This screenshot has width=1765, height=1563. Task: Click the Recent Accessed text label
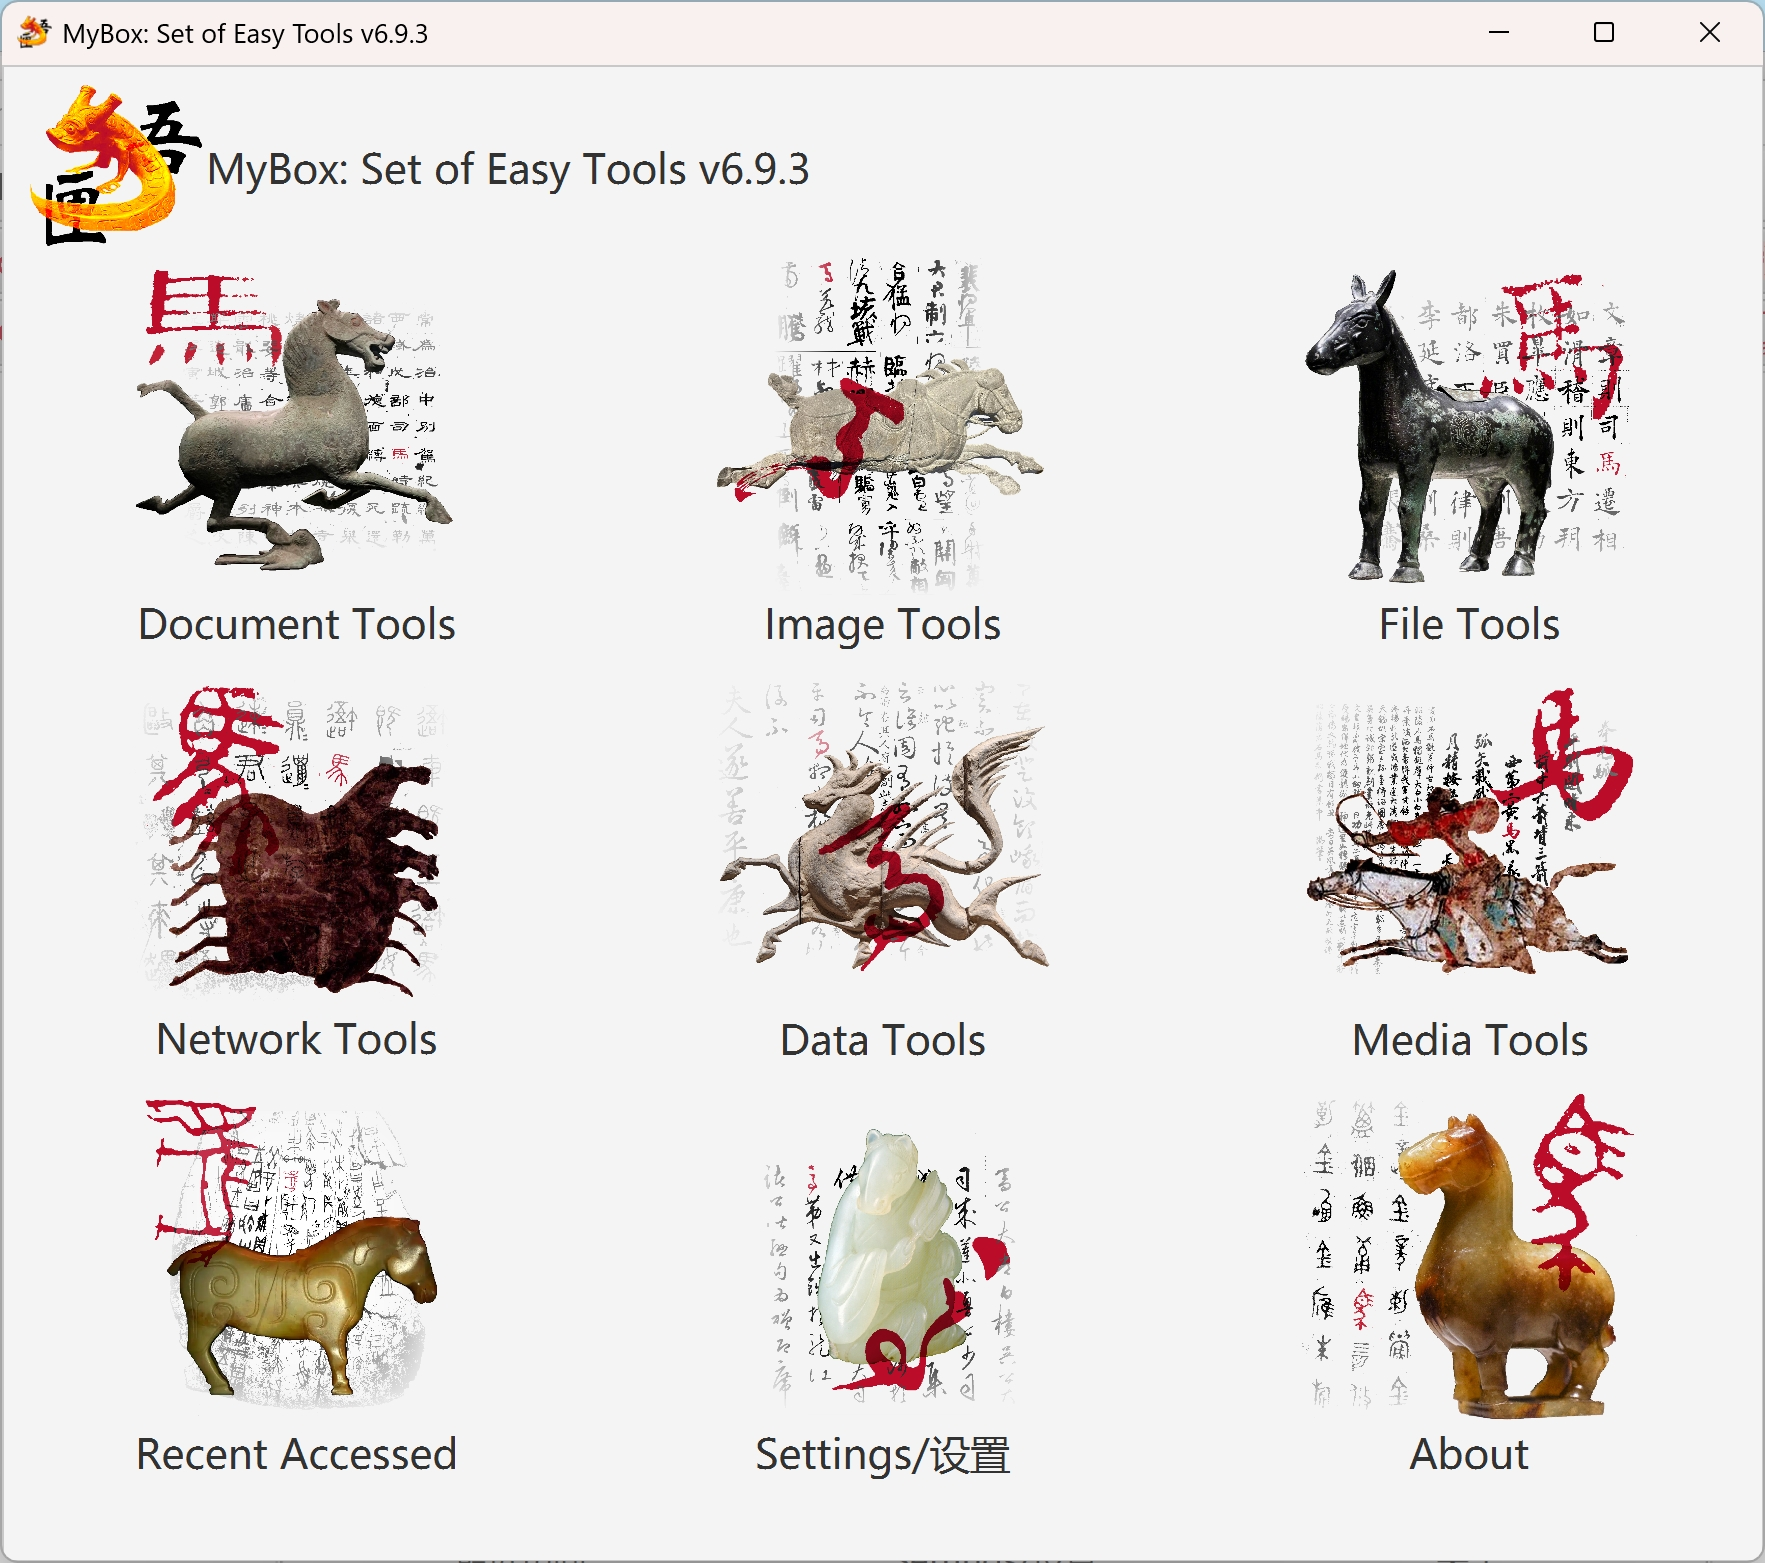(x=296, y=1455)
